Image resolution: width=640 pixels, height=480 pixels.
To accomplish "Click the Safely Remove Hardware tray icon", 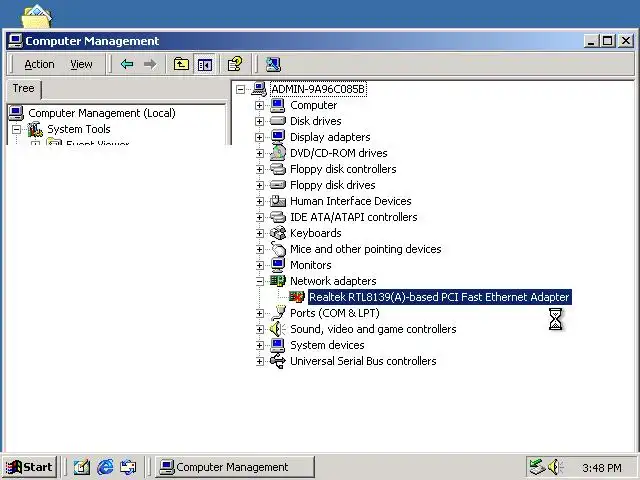I will pos(537,467).
